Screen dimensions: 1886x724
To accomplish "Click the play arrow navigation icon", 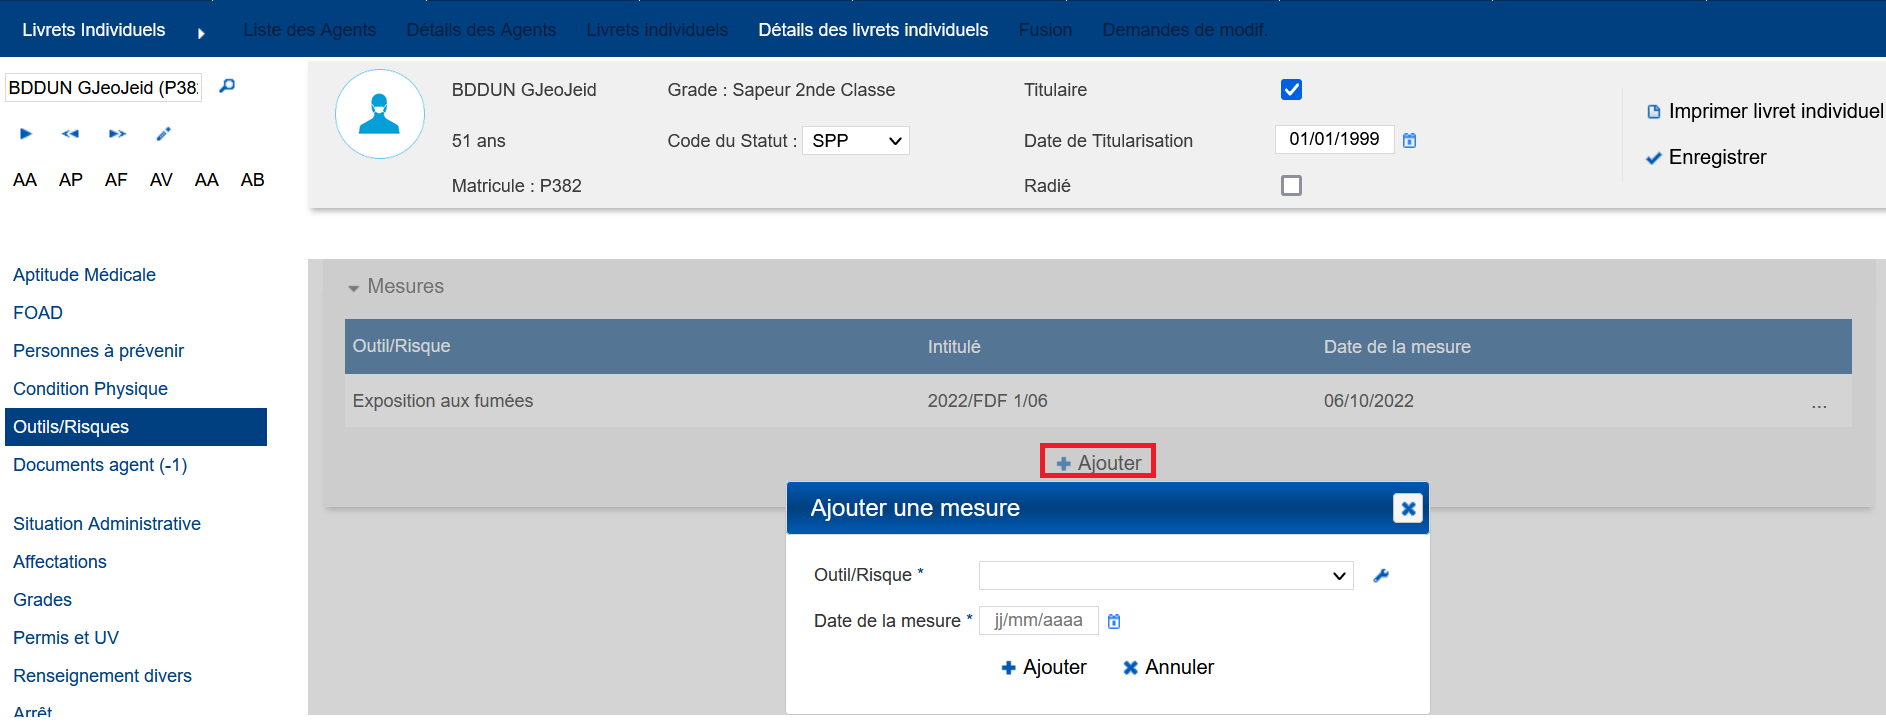I will [x=26, y=134].
